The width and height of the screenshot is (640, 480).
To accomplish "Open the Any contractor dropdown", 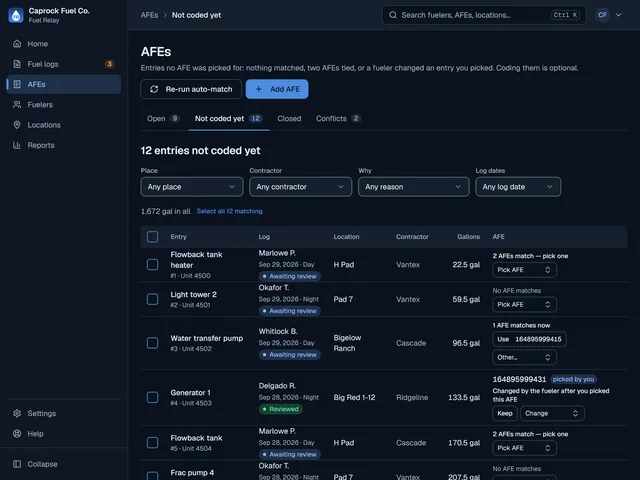I will point(300,187).
